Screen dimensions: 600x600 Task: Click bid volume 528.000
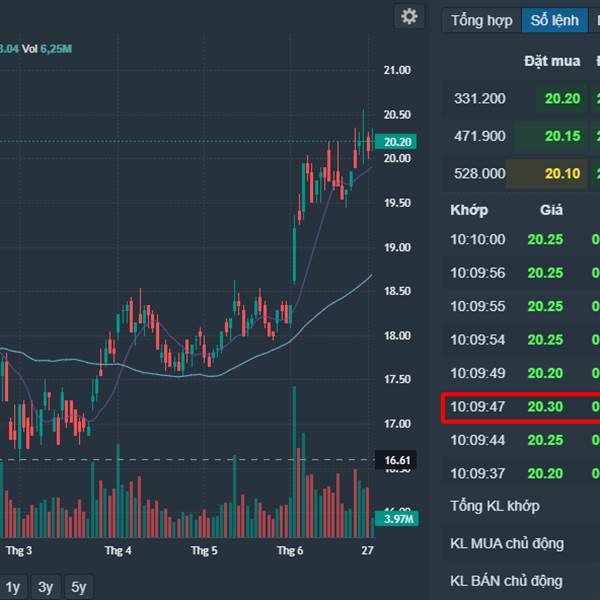tap(479, 174)
